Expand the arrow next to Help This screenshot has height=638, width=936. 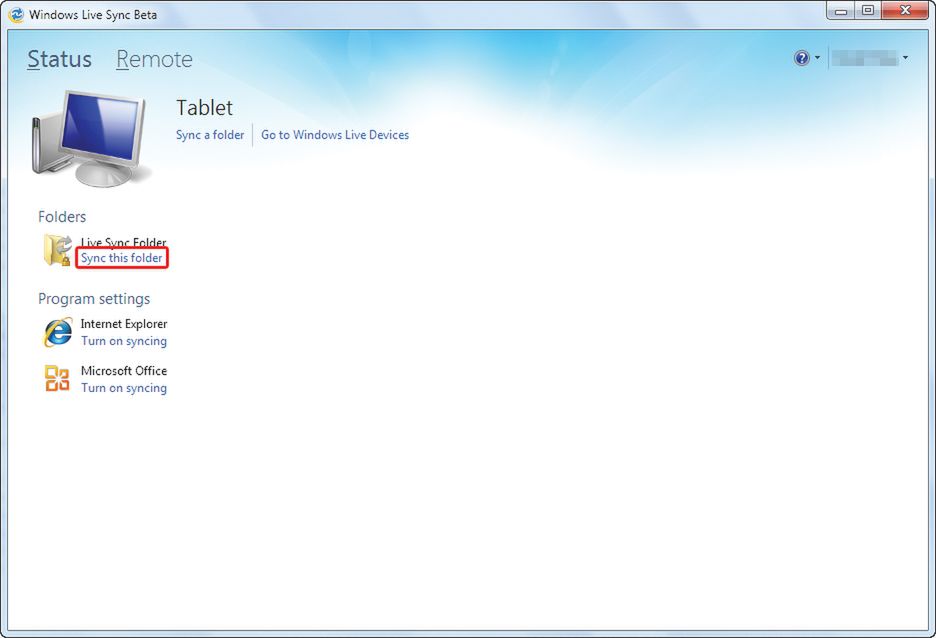817,58
